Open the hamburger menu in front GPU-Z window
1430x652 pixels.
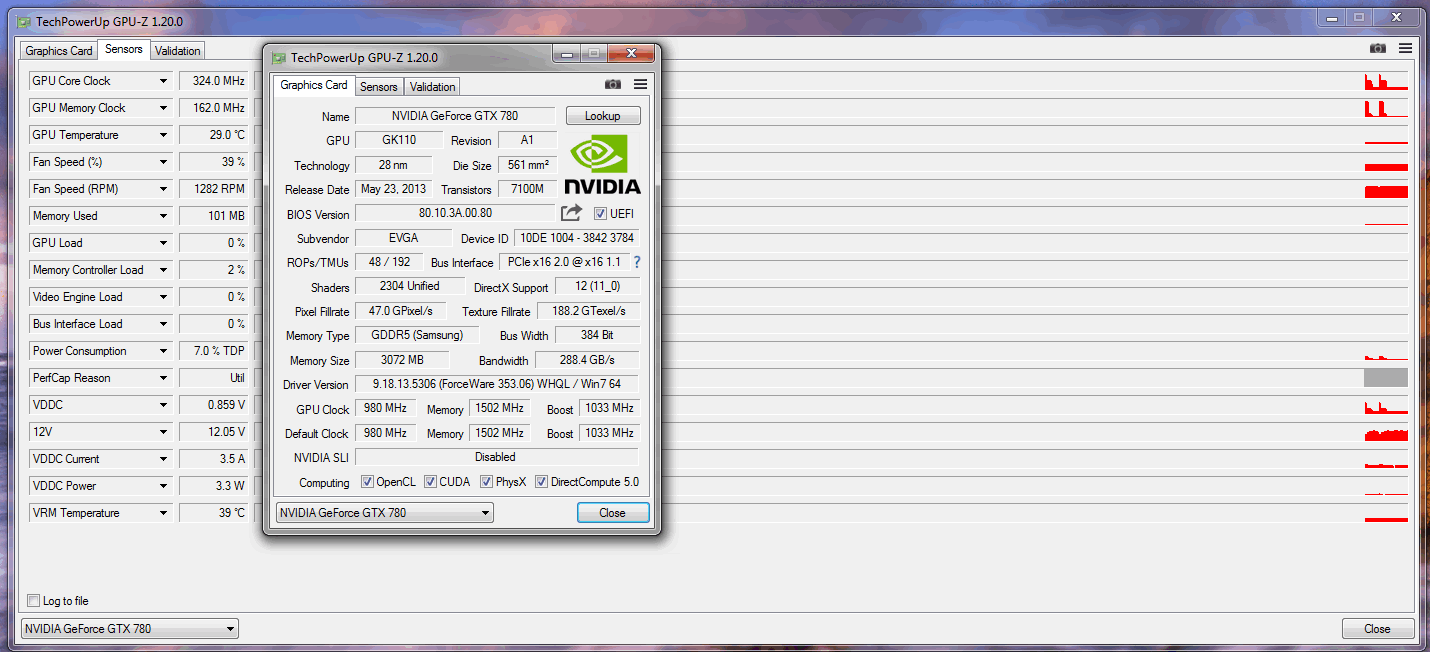coord(640,85)
